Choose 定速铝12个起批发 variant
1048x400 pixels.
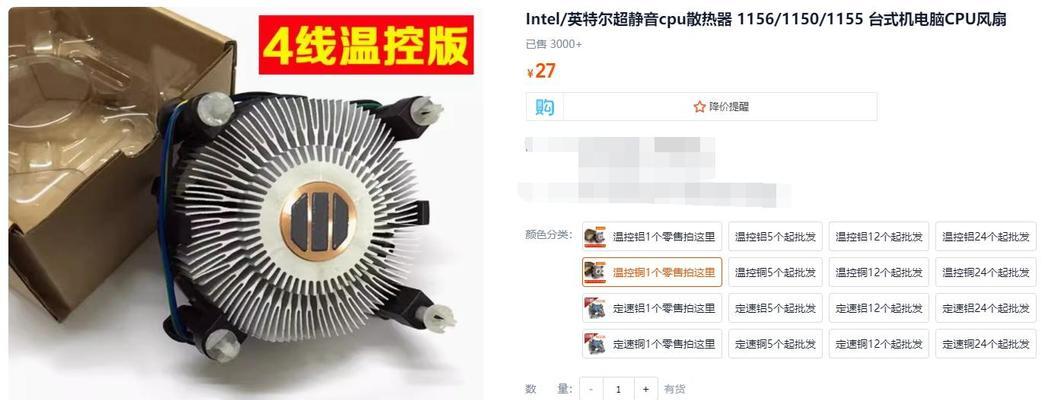pyautogui.click(x=879, y=308)
